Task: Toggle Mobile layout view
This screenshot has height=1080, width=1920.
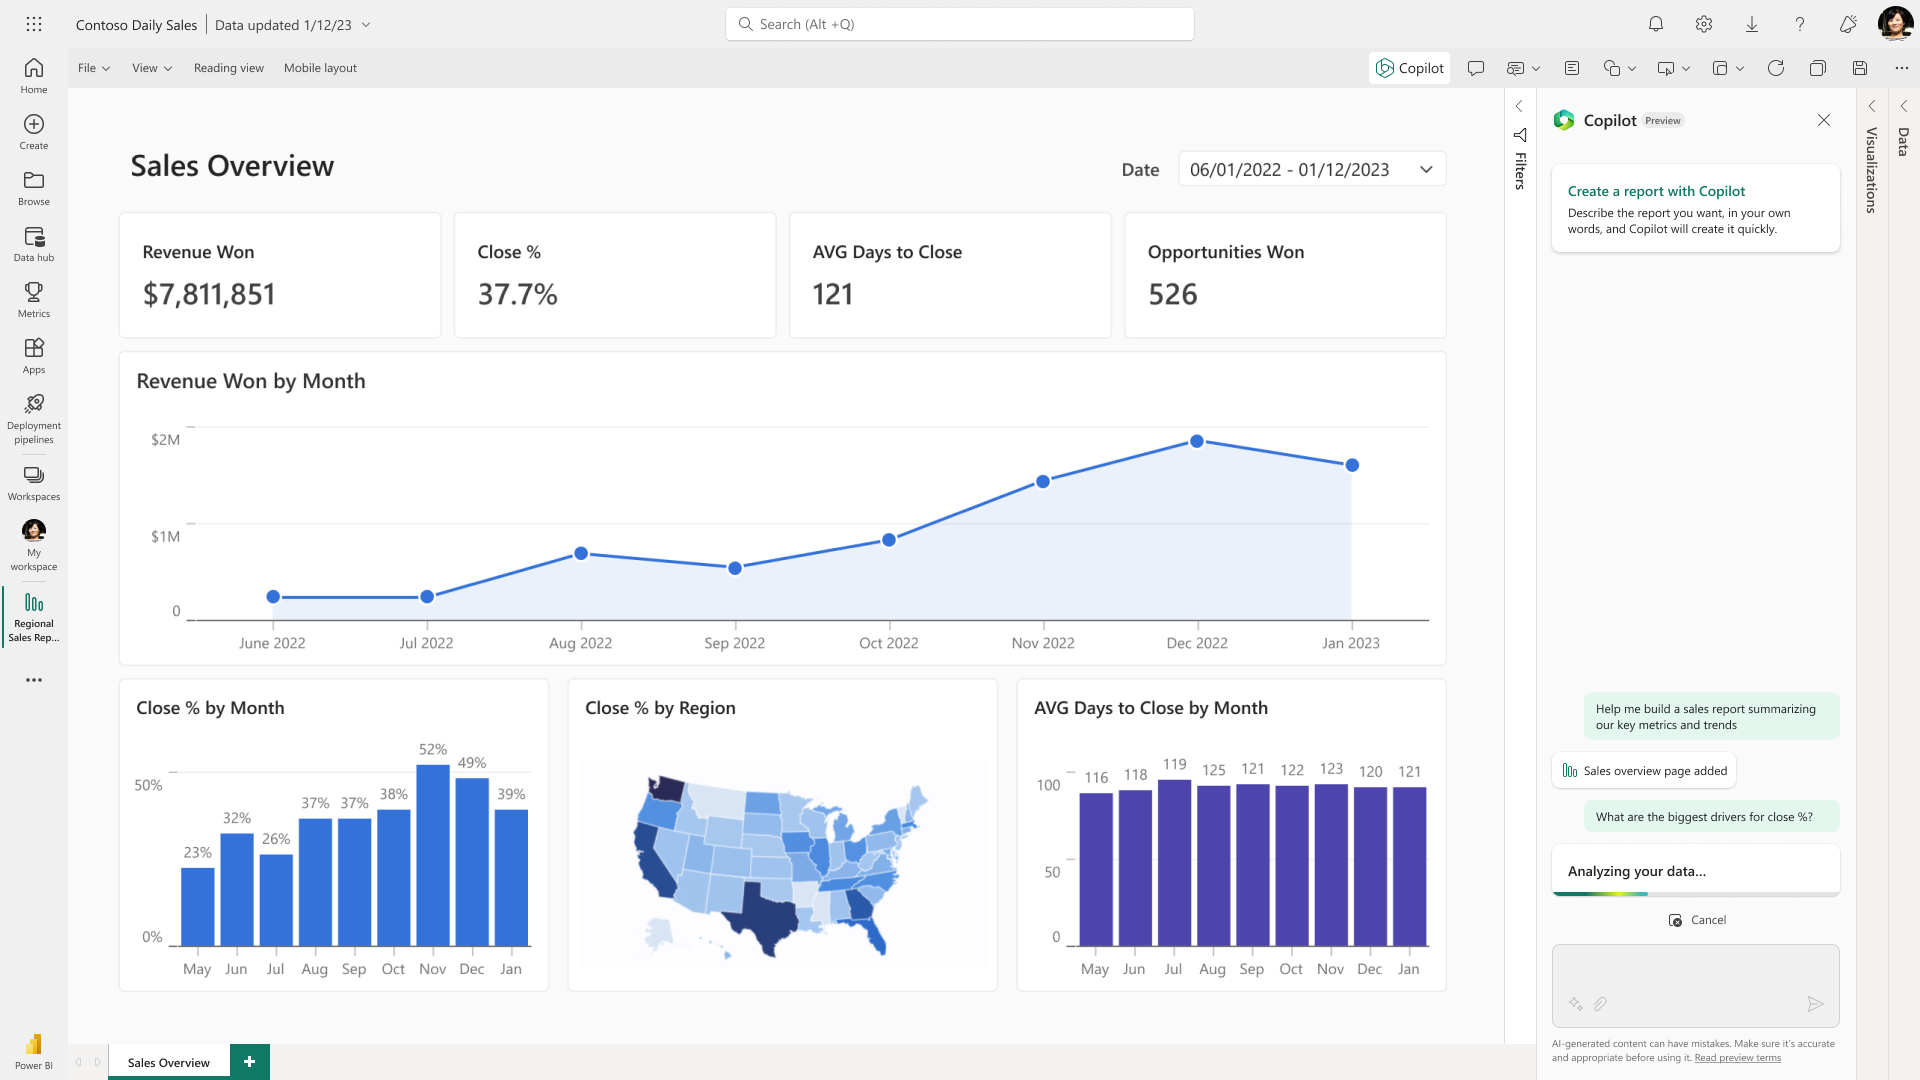Action: [320, 67]
